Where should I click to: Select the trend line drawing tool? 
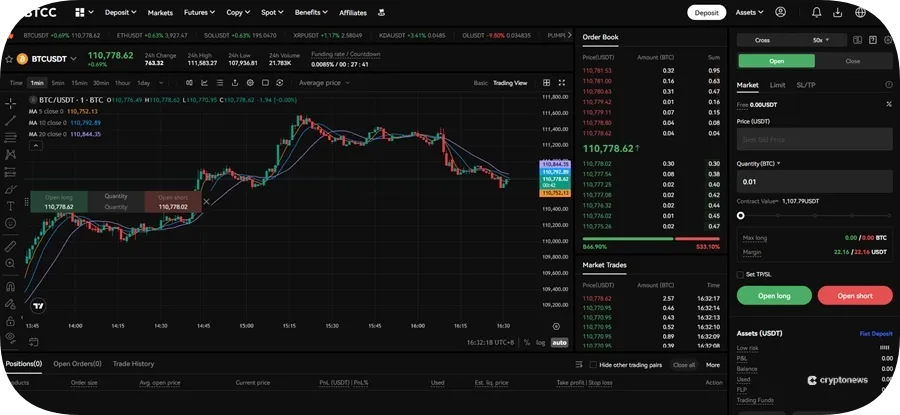10,121
